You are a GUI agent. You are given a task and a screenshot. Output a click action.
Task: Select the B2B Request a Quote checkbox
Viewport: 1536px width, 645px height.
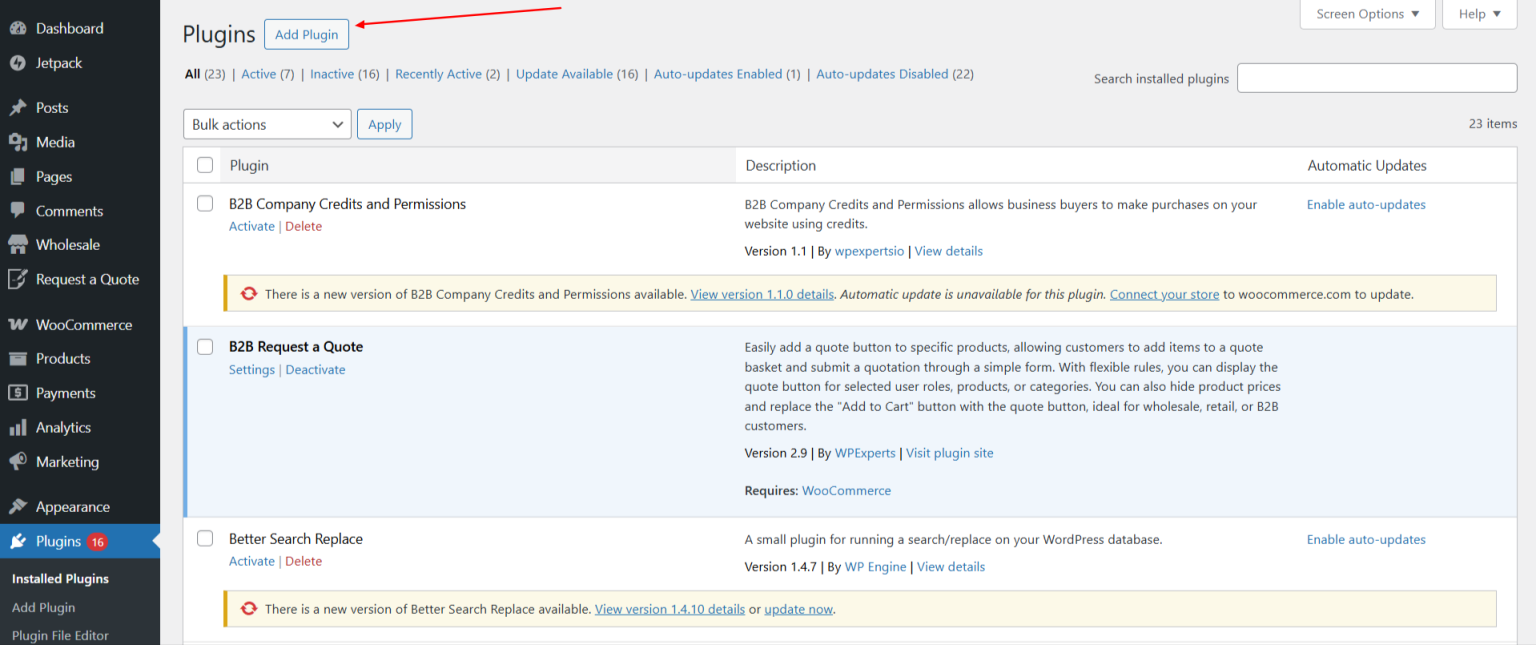pos(205,346)
